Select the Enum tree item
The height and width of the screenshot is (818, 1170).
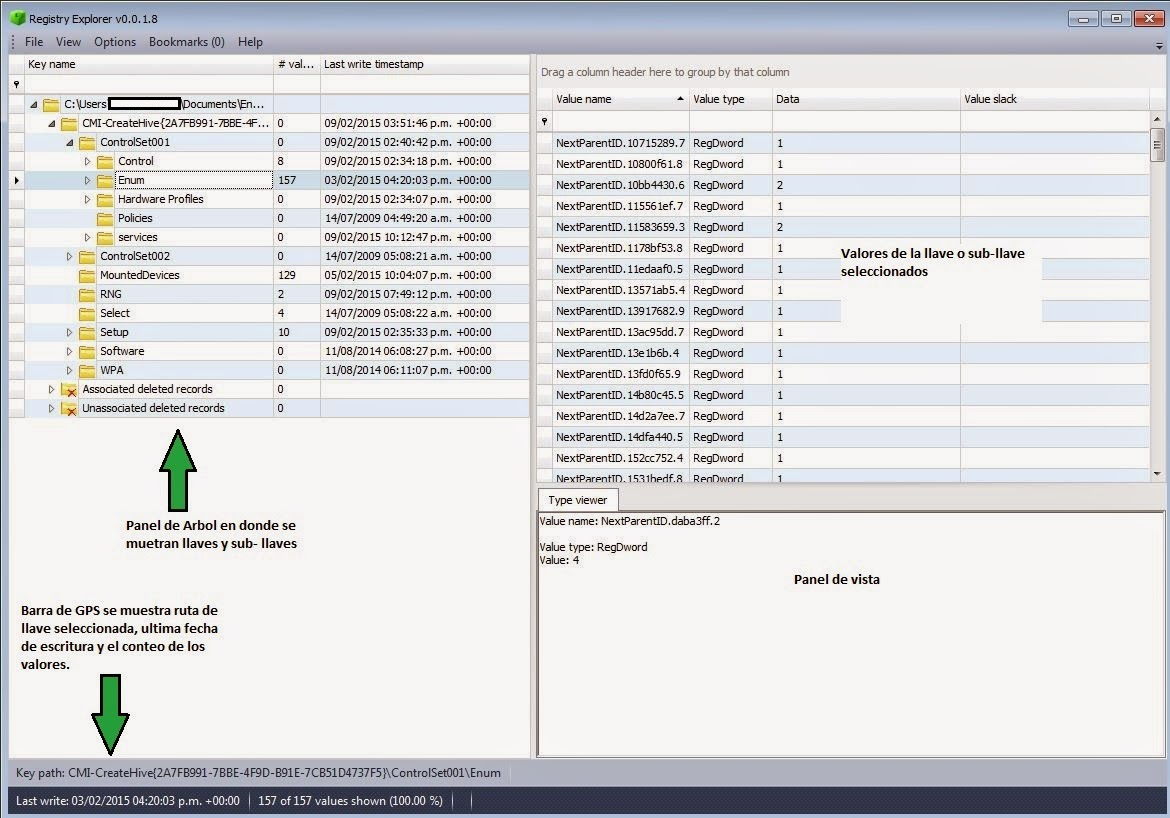(x=130, y=180)
